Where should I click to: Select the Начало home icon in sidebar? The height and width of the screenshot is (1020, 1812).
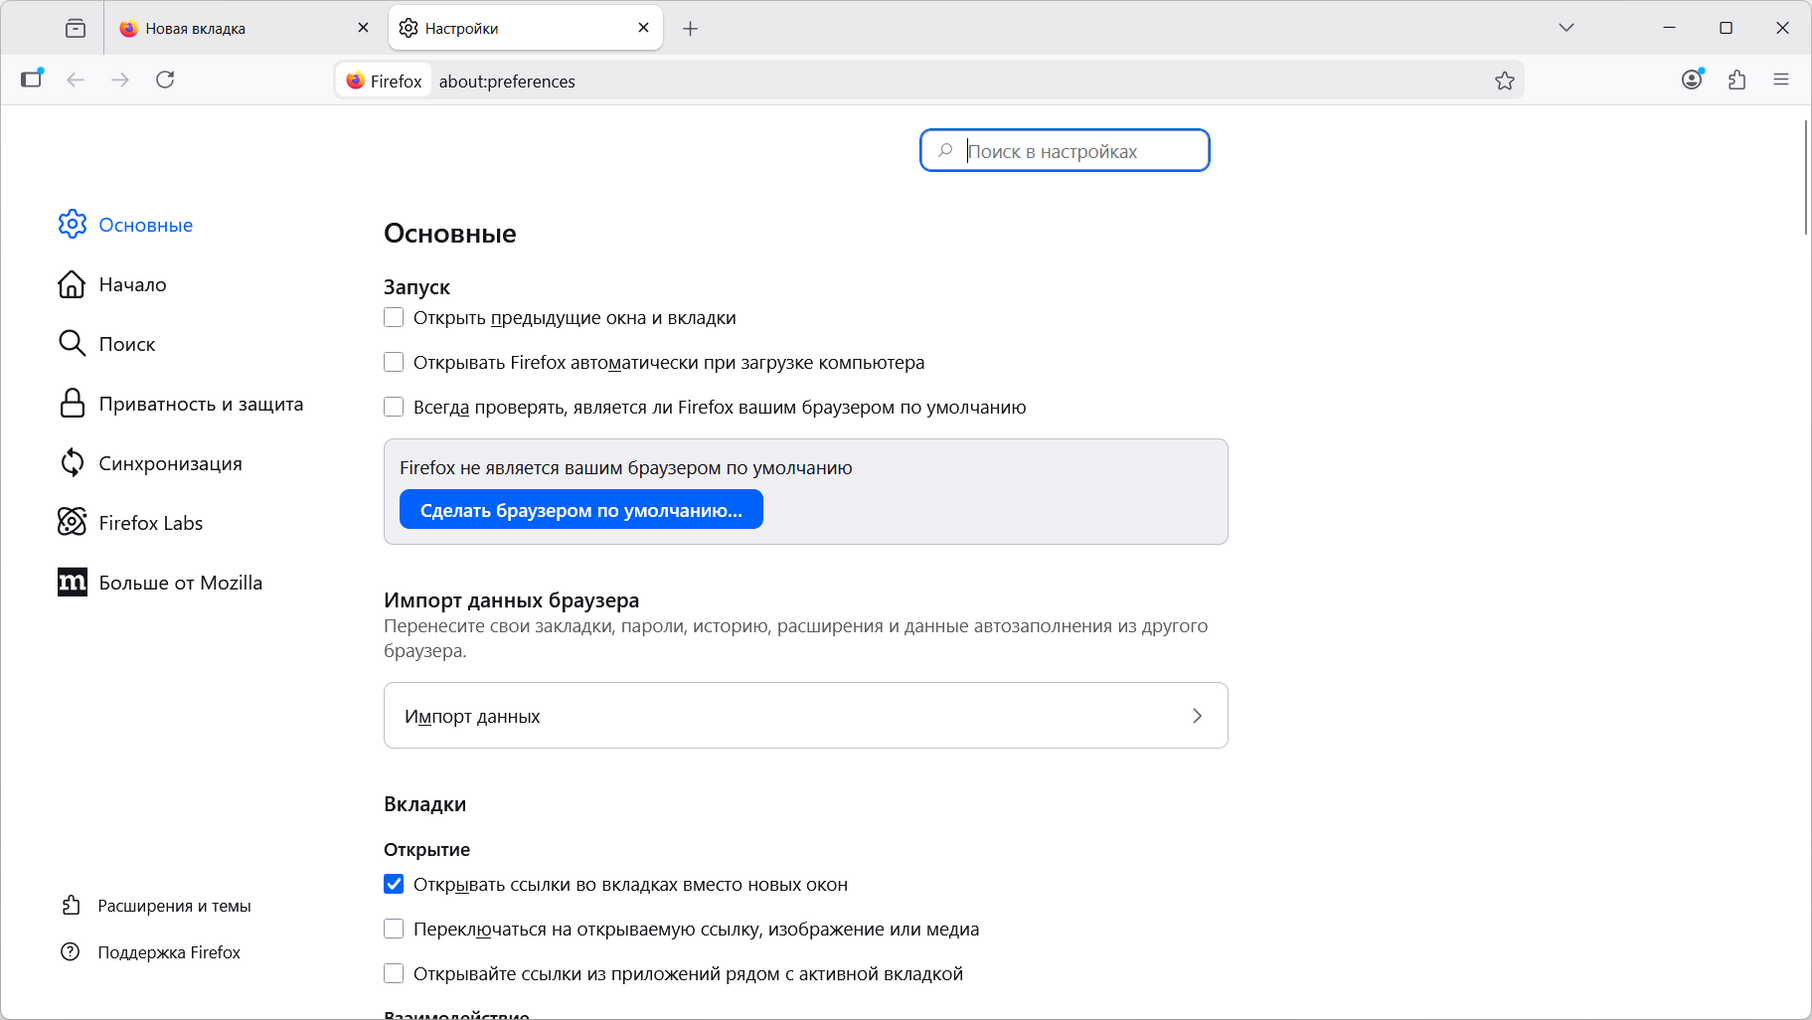[72, 284]
